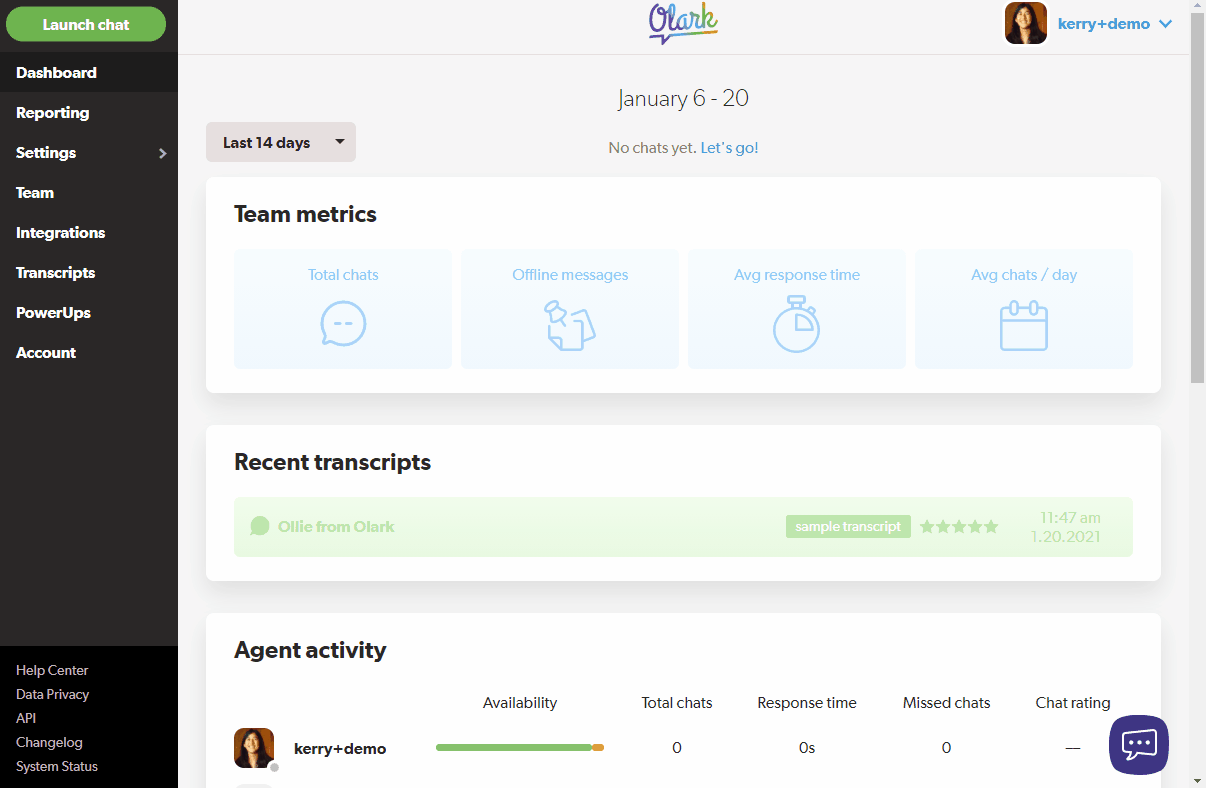Expand the Settings submenu arrow
The height and width of the screenshot is (788, 1206).
pos(162,153)
